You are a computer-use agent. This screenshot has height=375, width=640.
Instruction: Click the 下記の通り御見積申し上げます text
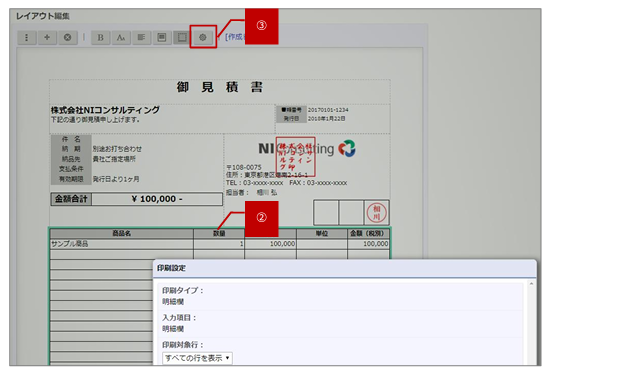tap(96, 120)
